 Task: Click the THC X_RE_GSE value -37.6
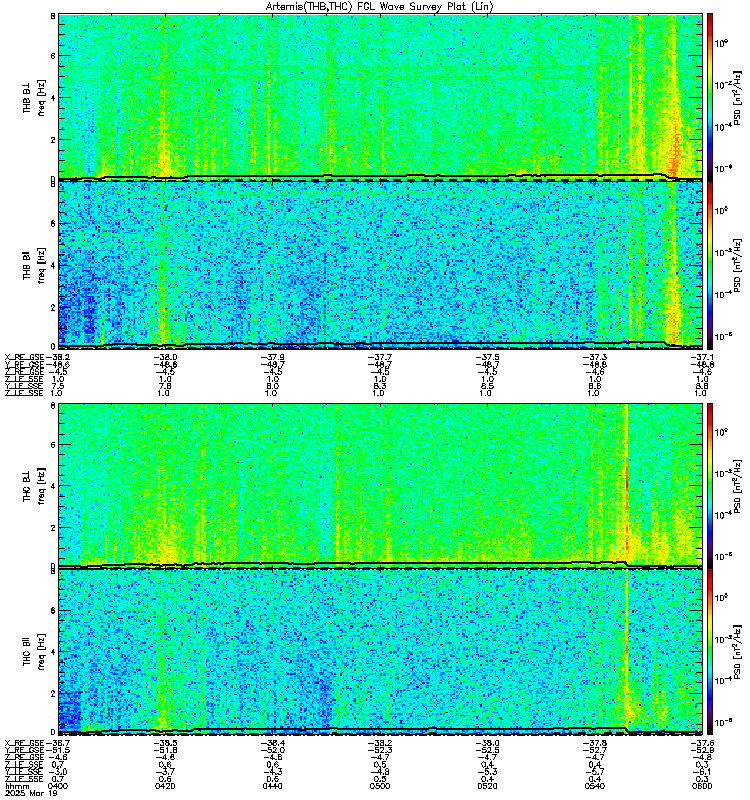point(703,743)
